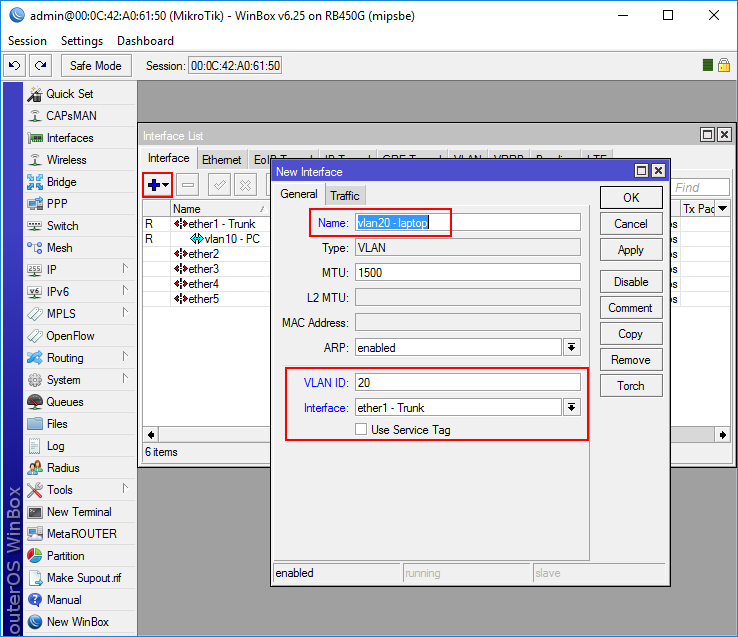This screenshot has width=738, height=637.
Task: Click the Torch button
Action: pyautogui.click(x=631, y=386)
